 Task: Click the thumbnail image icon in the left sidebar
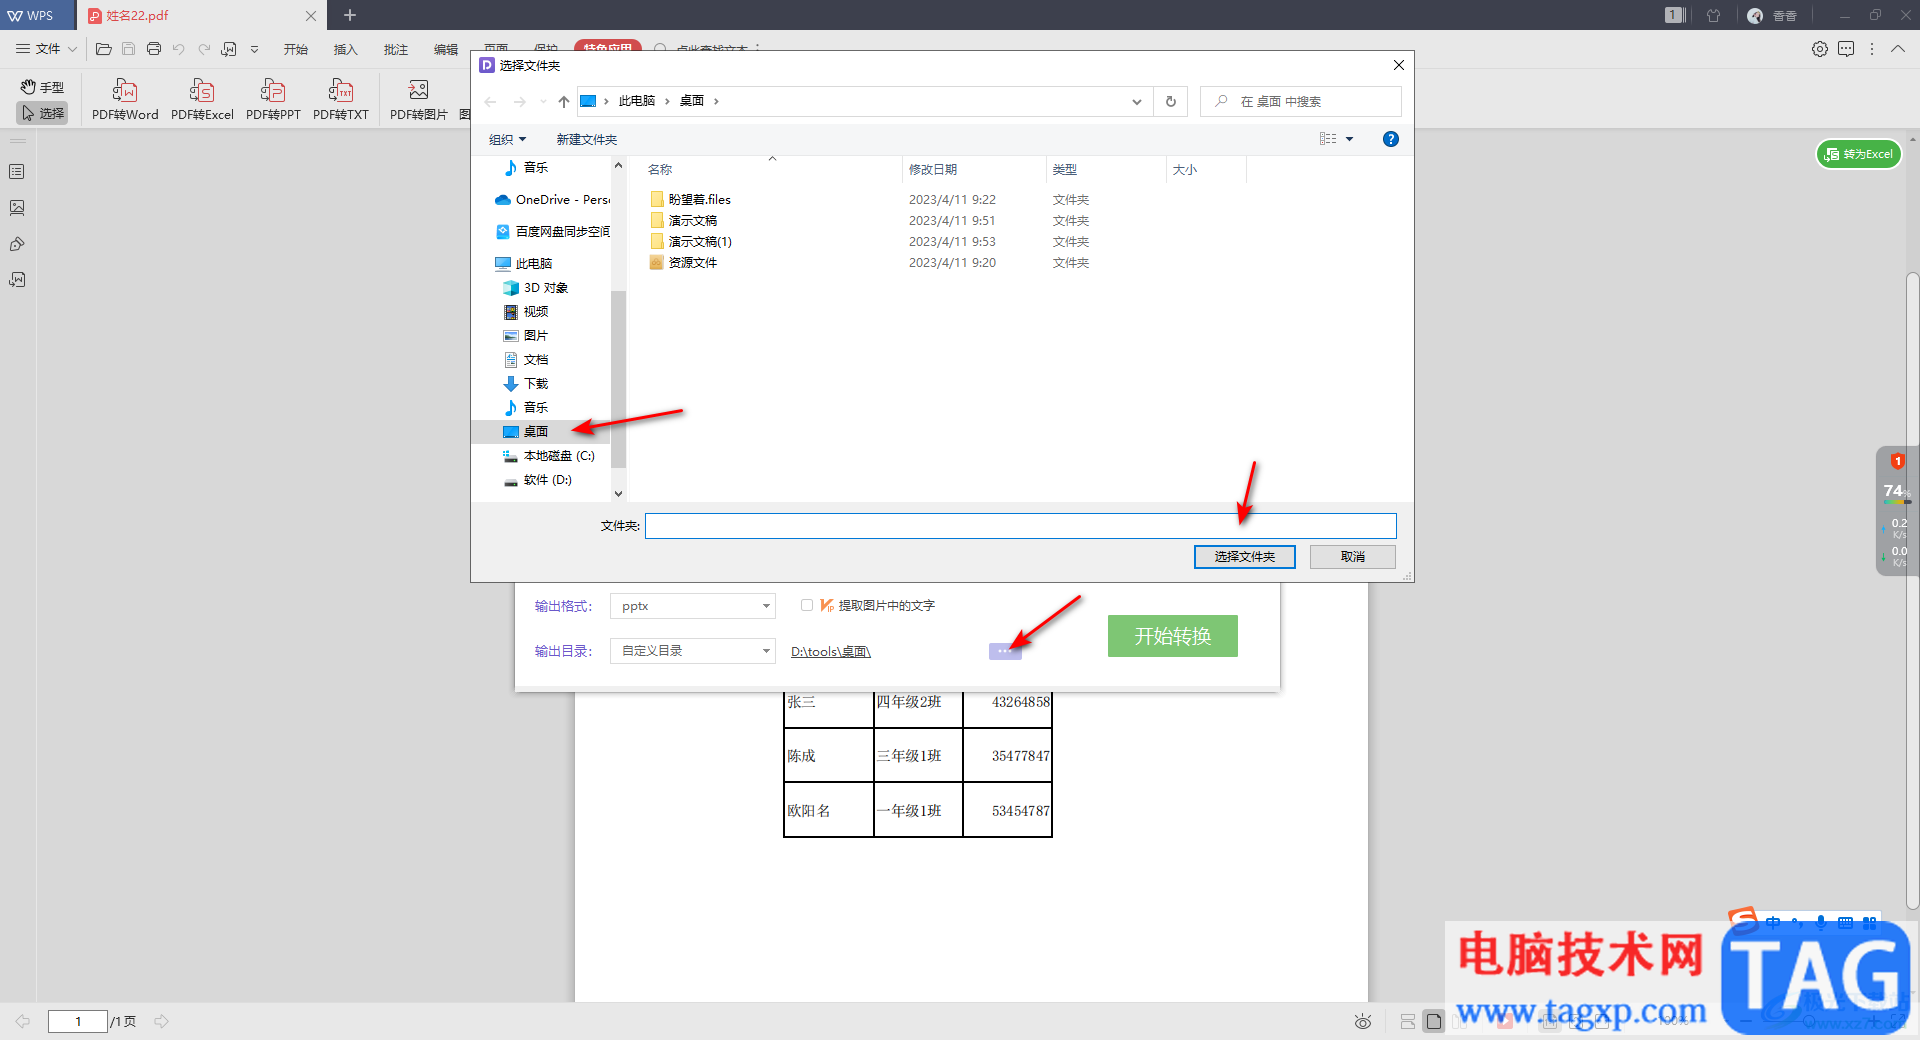(x=17, y=208)
